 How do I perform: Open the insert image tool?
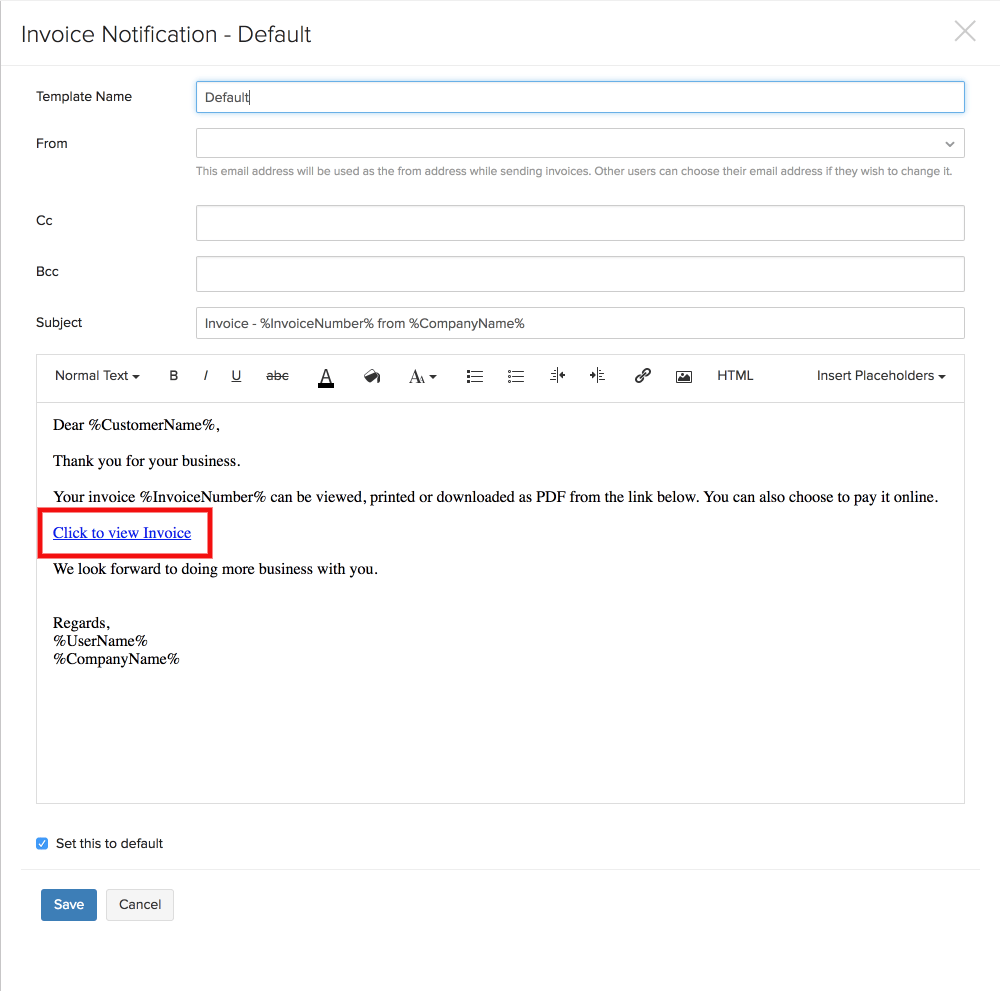(683, 375)
